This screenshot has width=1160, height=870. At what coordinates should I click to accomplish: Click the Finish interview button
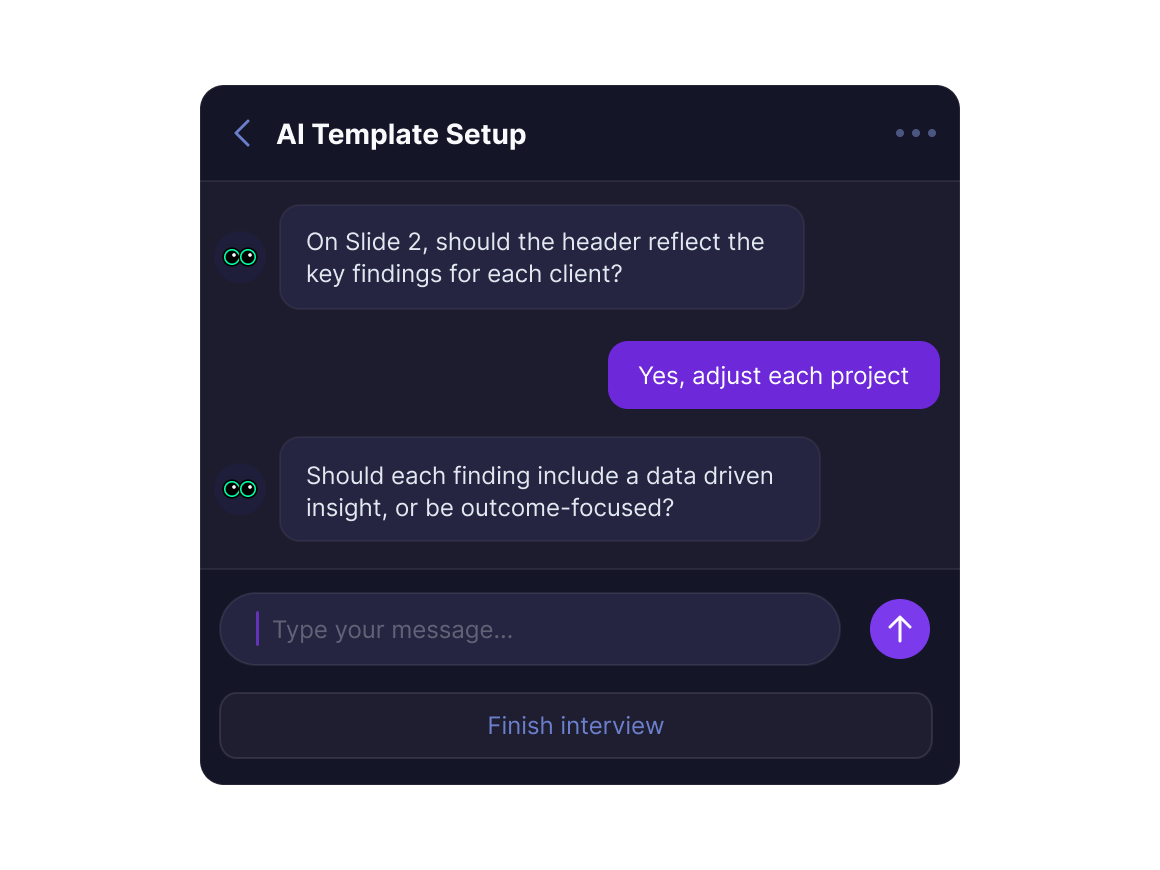pos(575,725)
